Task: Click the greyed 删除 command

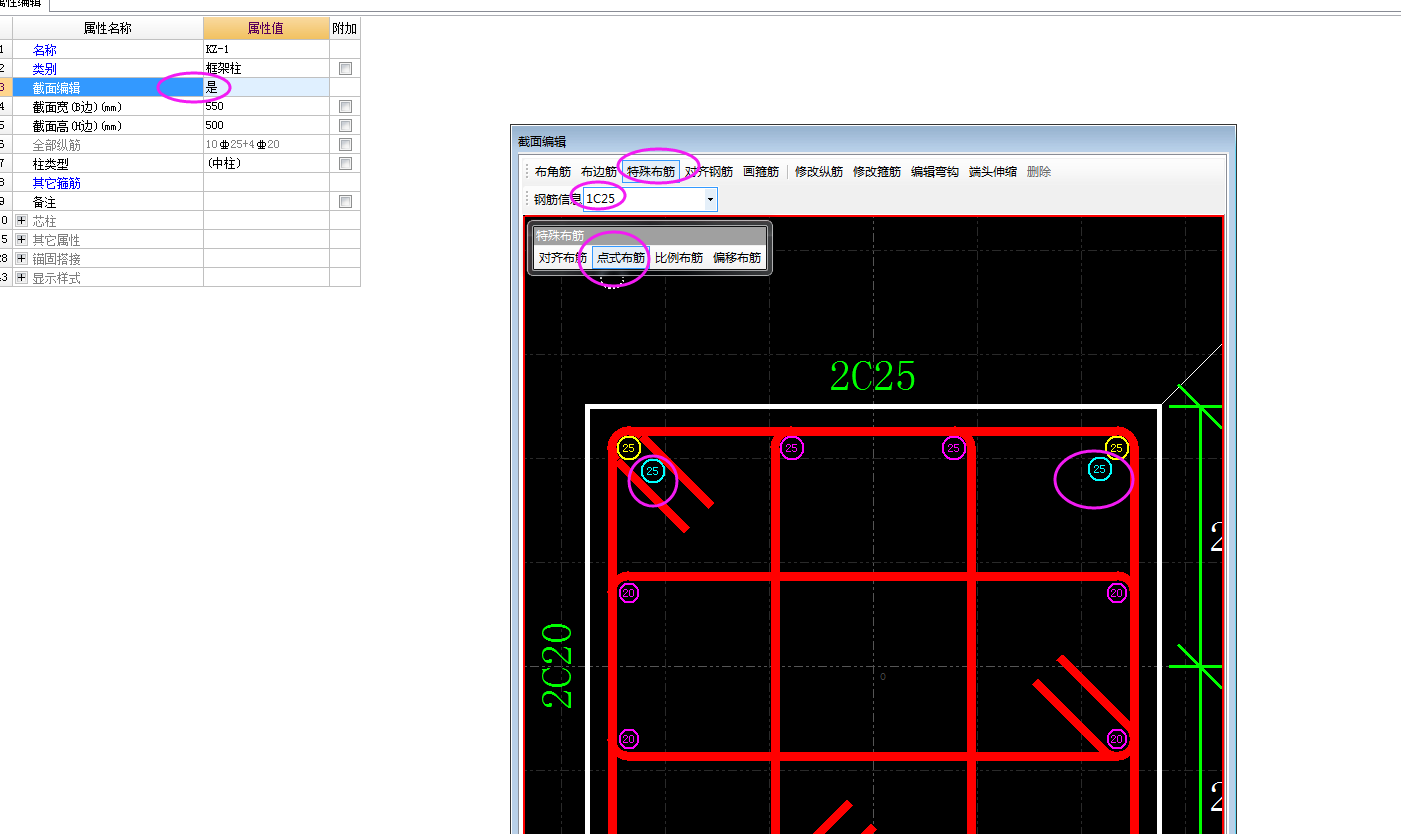Action: tap(1039, 172)
